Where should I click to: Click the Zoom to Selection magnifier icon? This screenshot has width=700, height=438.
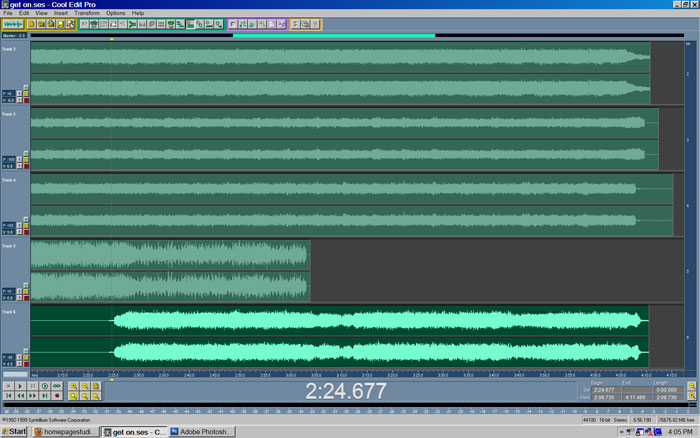[x=74, y=396]
